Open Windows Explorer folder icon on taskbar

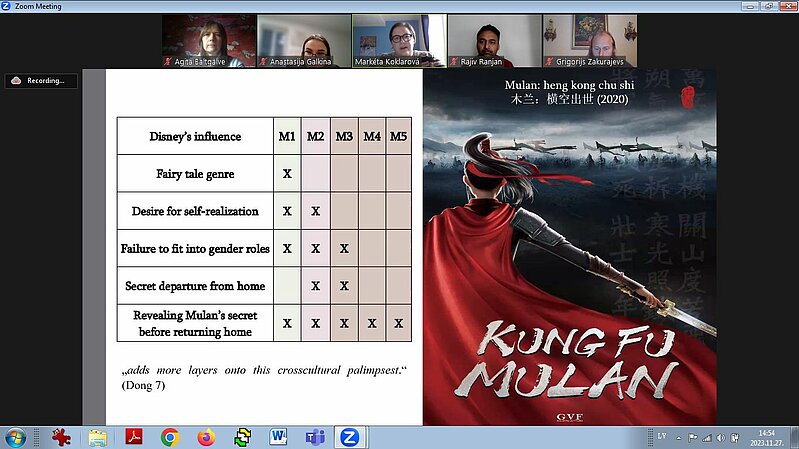97,437
